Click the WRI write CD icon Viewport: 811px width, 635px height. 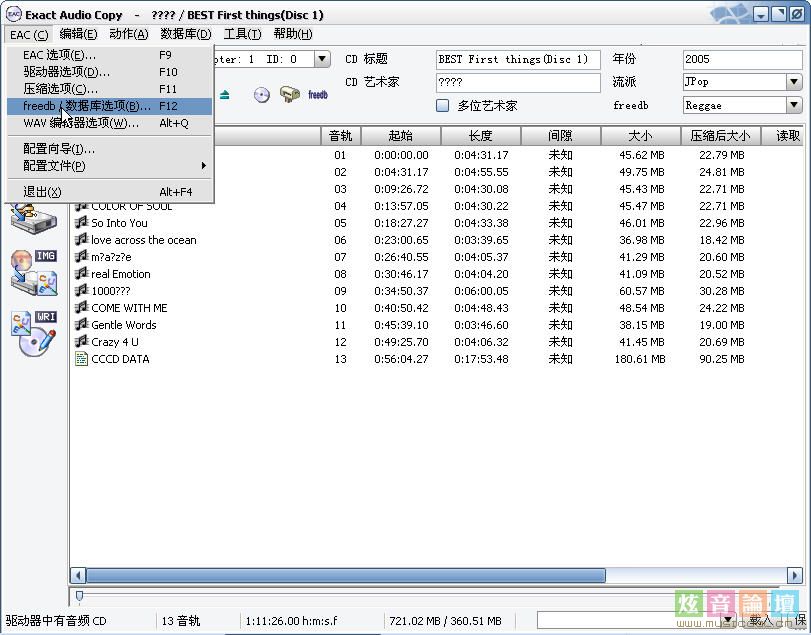(x=34, y=334)
